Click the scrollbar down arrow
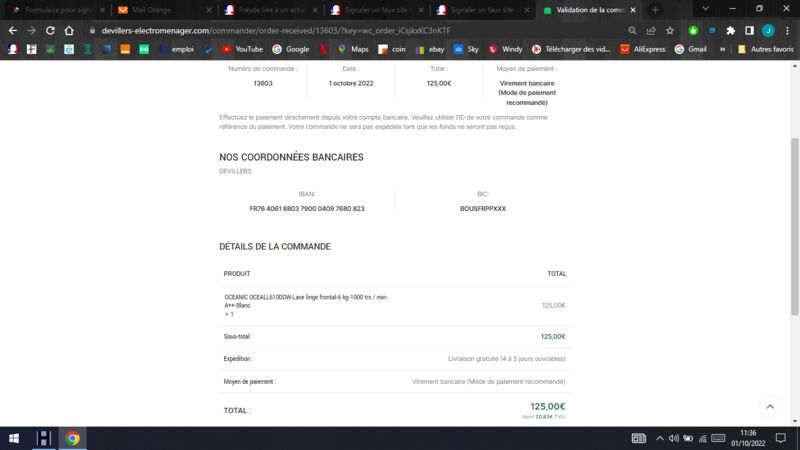The image size is (800, 450). coord(794,421)
